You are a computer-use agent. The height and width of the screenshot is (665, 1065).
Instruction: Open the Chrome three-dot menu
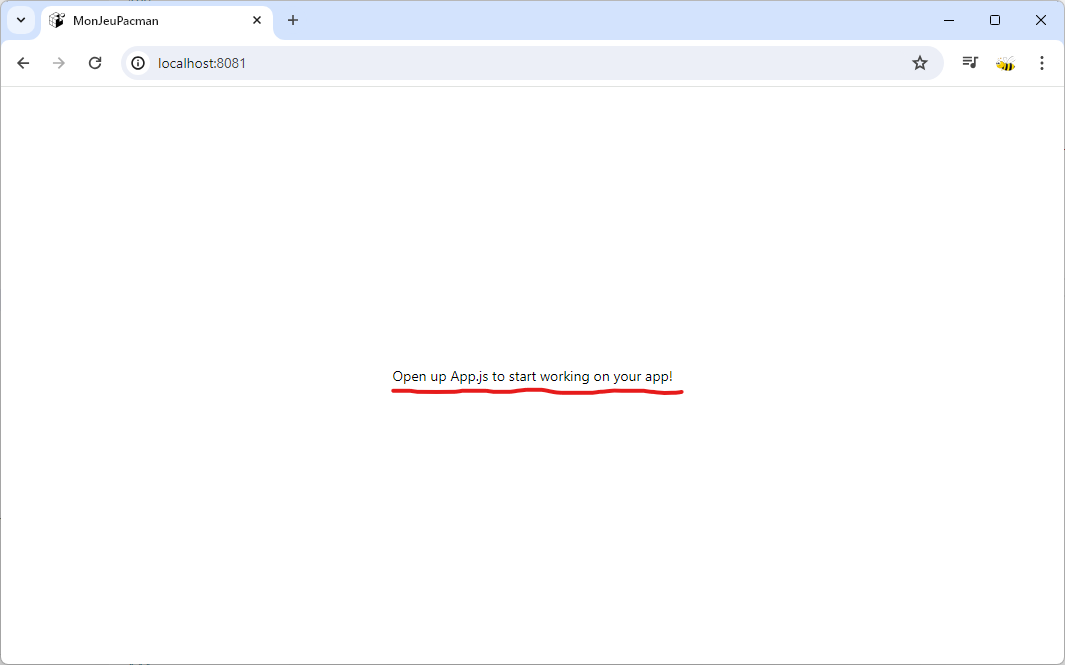1041,63
